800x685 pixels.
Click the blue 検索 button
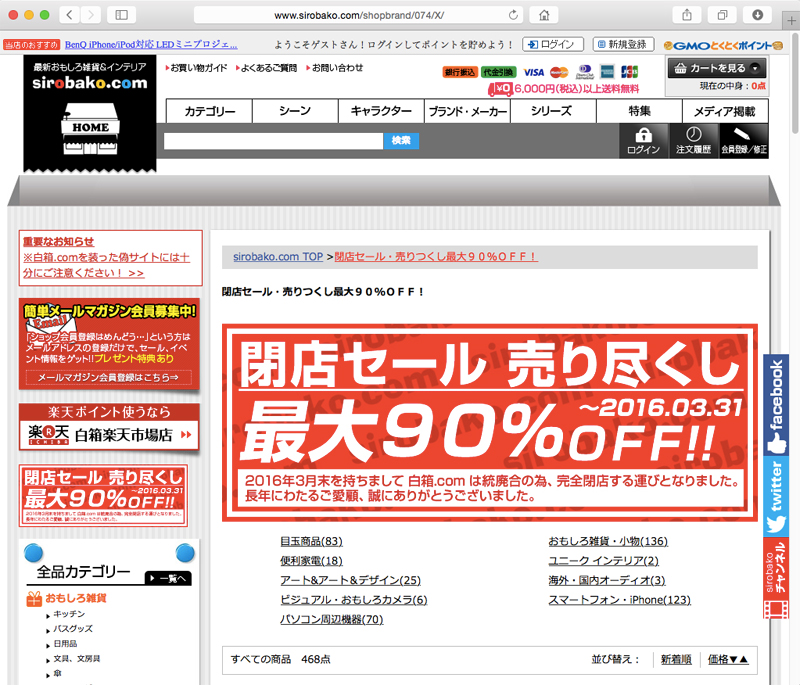click(x=401, y=141)
